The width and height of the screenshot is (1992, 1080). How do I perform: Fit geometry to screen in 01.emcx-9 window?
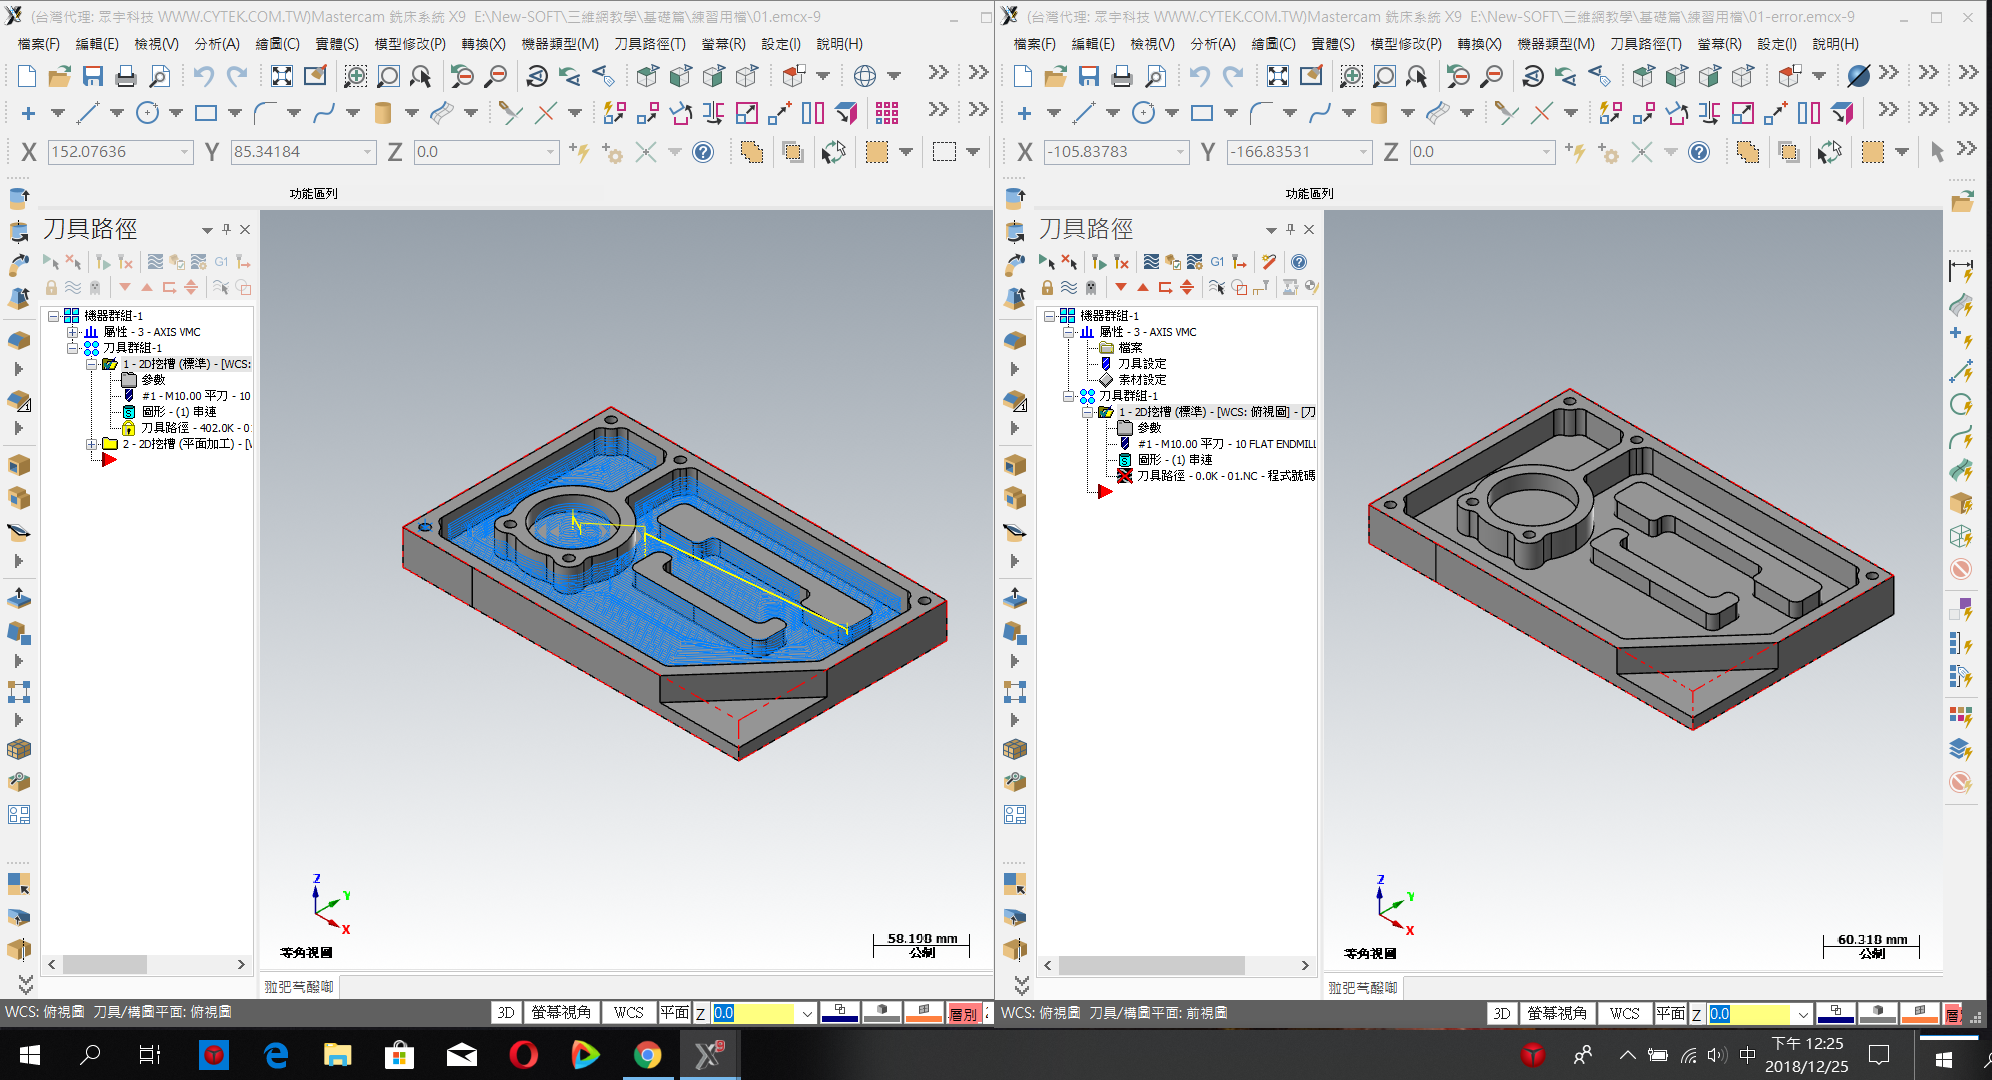pyautogui.click(x=282, y=76)
